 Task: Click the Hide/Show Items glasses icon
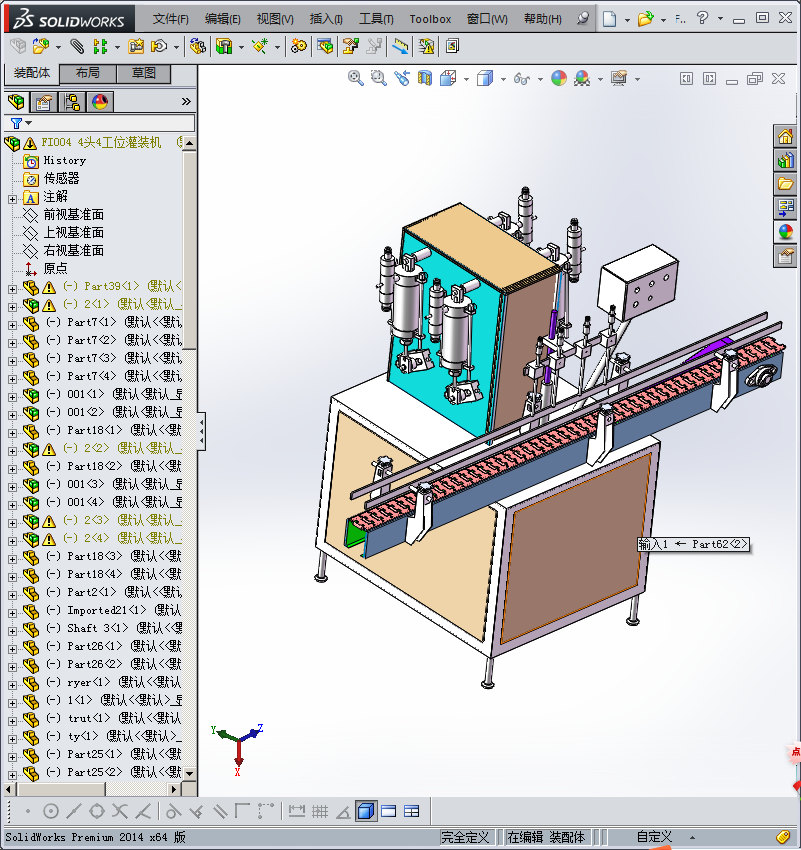[x=521, y=79]
